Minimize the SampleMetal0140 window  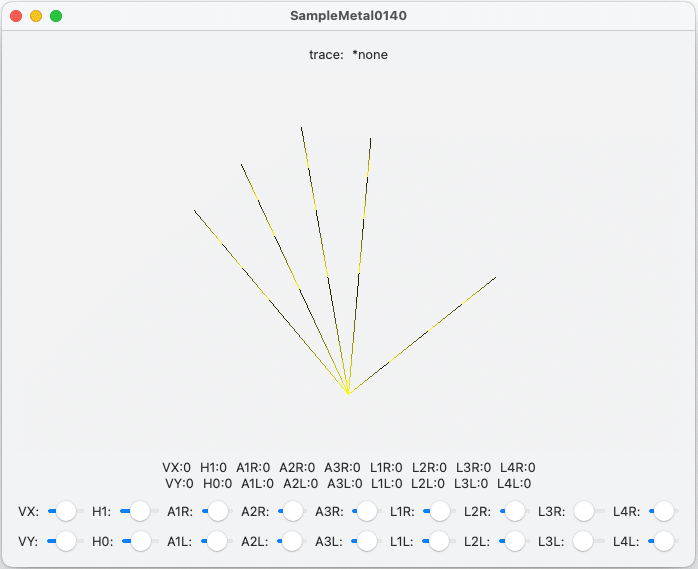pyautogui.click(x=36, y=16)
